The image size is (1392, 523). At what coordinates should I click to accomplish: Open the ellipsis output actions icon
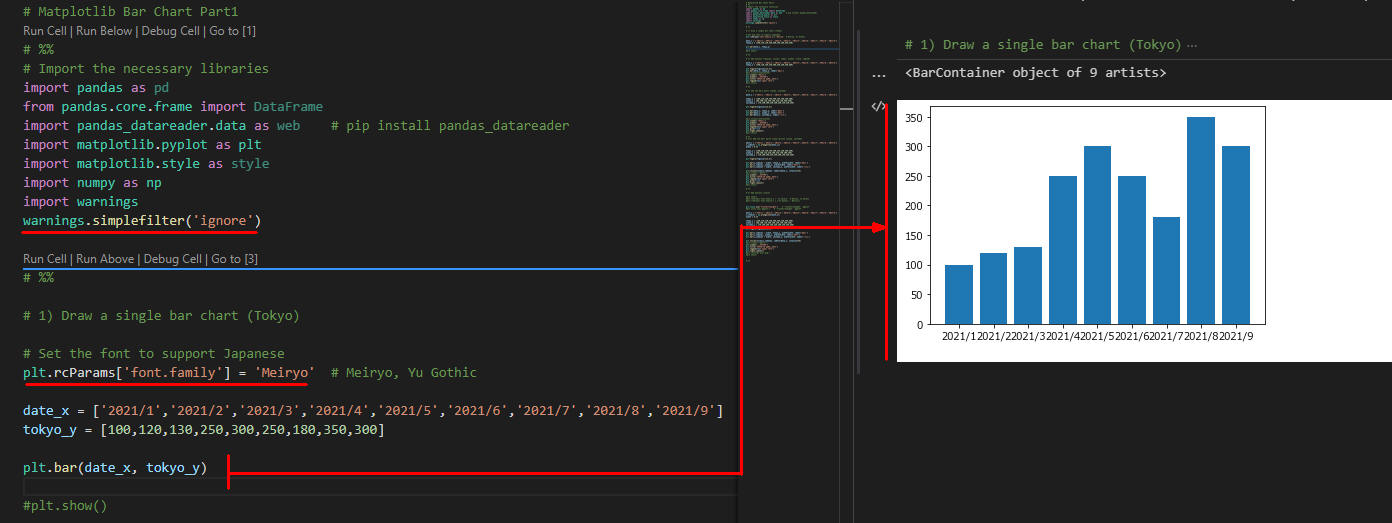pos(878,74)
